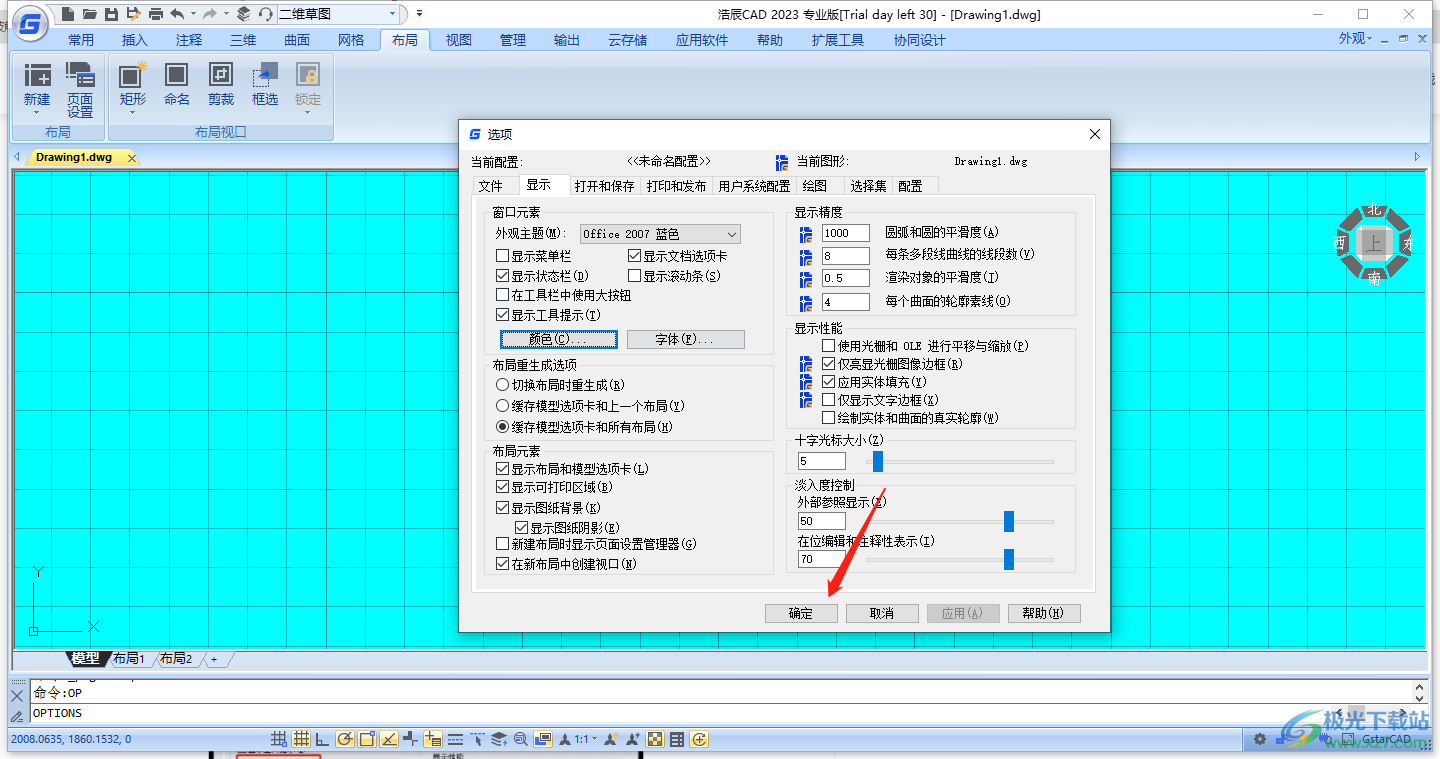Click the 颜色(C)... button
Image resolution: width=1440 pixels, height=759 pixels.
click(559, 340)
